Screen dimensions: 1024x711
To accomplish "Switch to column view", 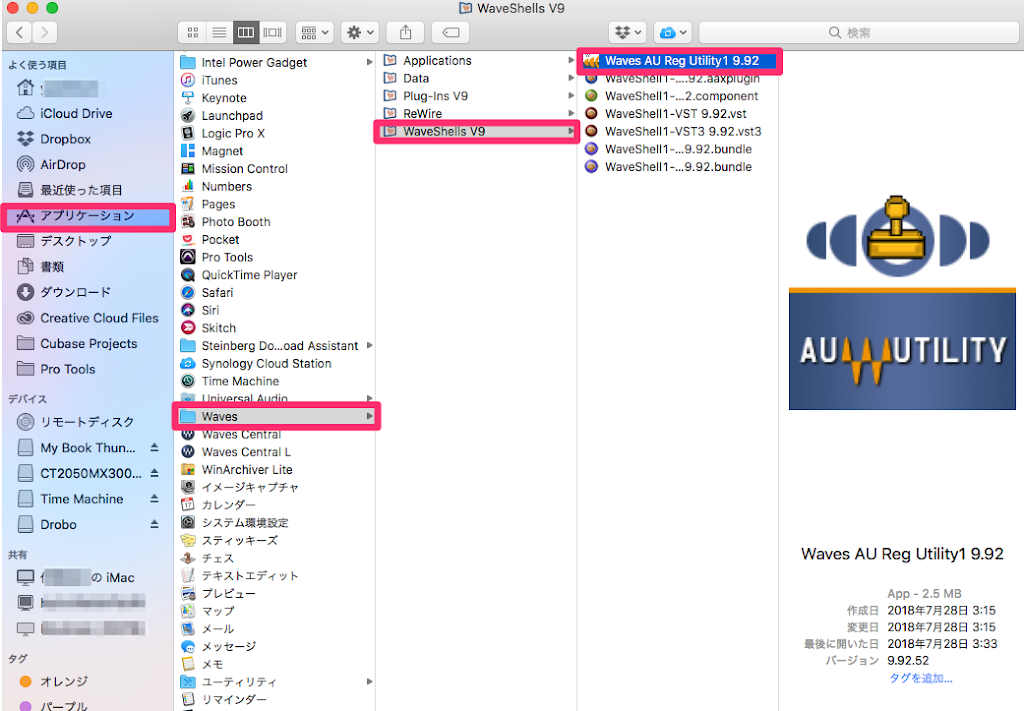I will click(x=246, y=32).
